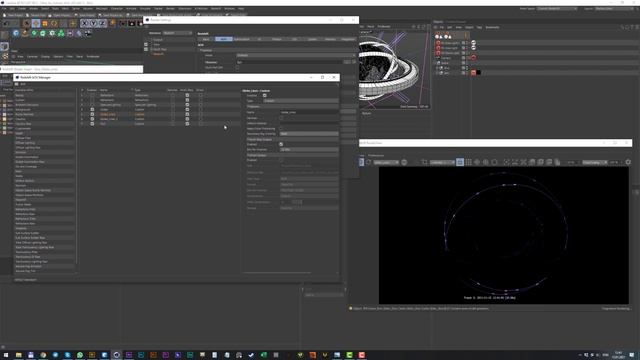Select Ambient Occlusion in AOV types list
The image size is (640, 360).
tap(44, 105)
